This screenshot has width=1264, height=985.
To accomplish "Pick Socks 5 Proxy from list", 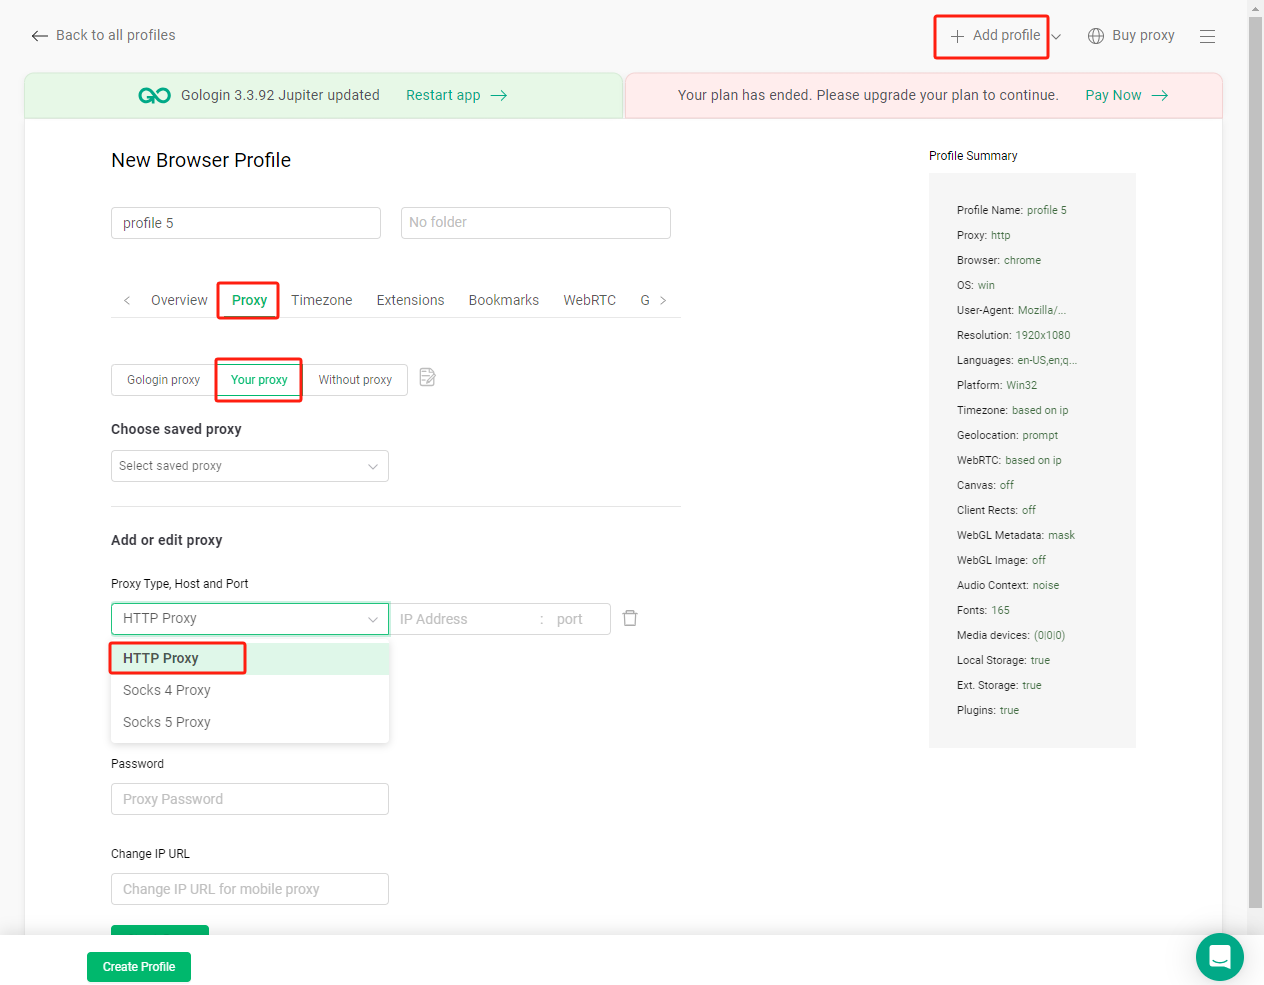I will [167, 722].
